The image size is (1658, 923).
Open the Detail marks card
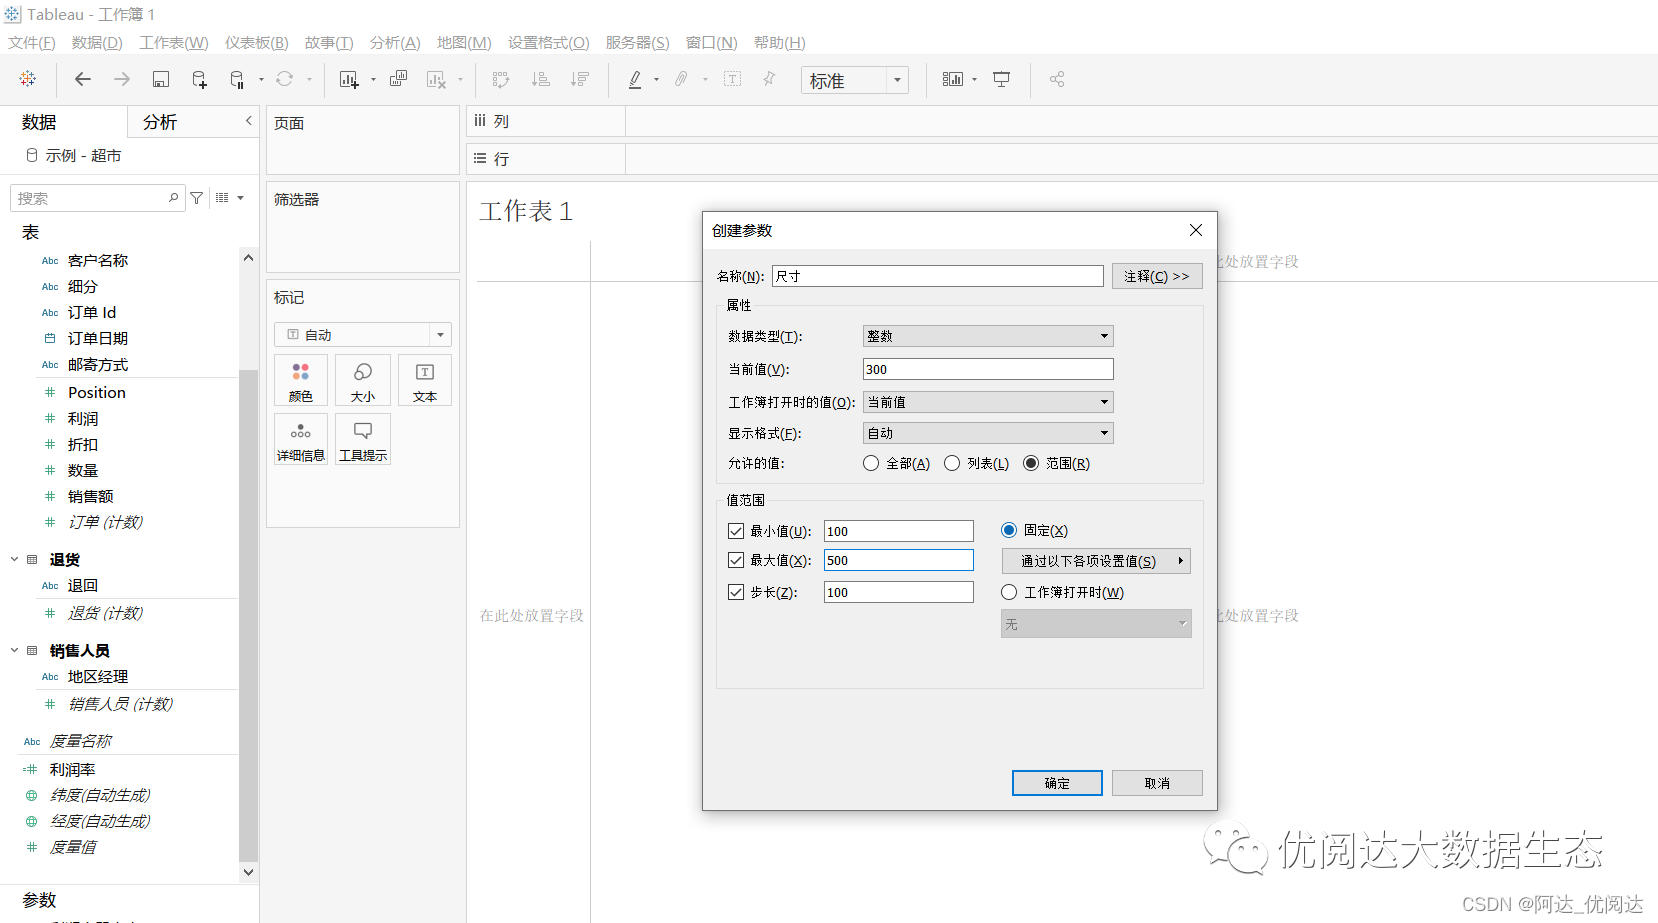[x=301, y=440]
